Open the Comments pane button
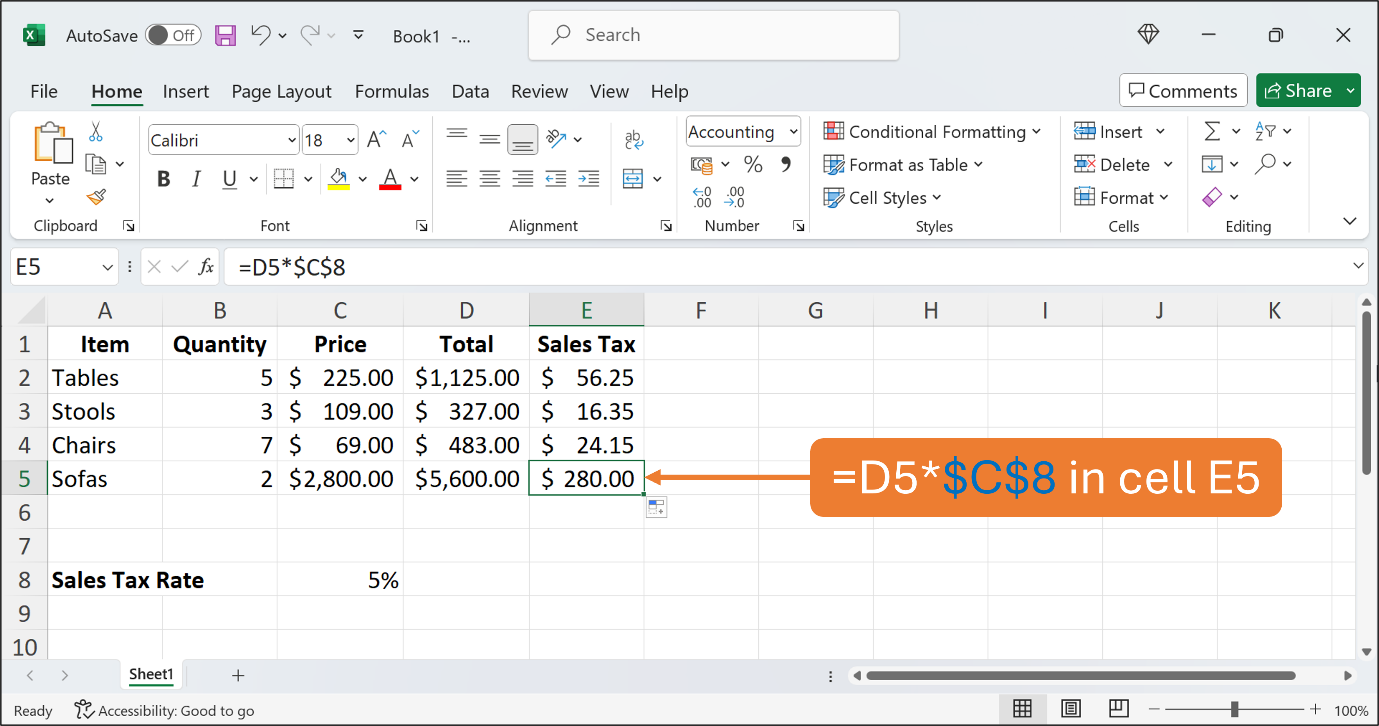The image size is (1379, 726). pos(1183,91)
